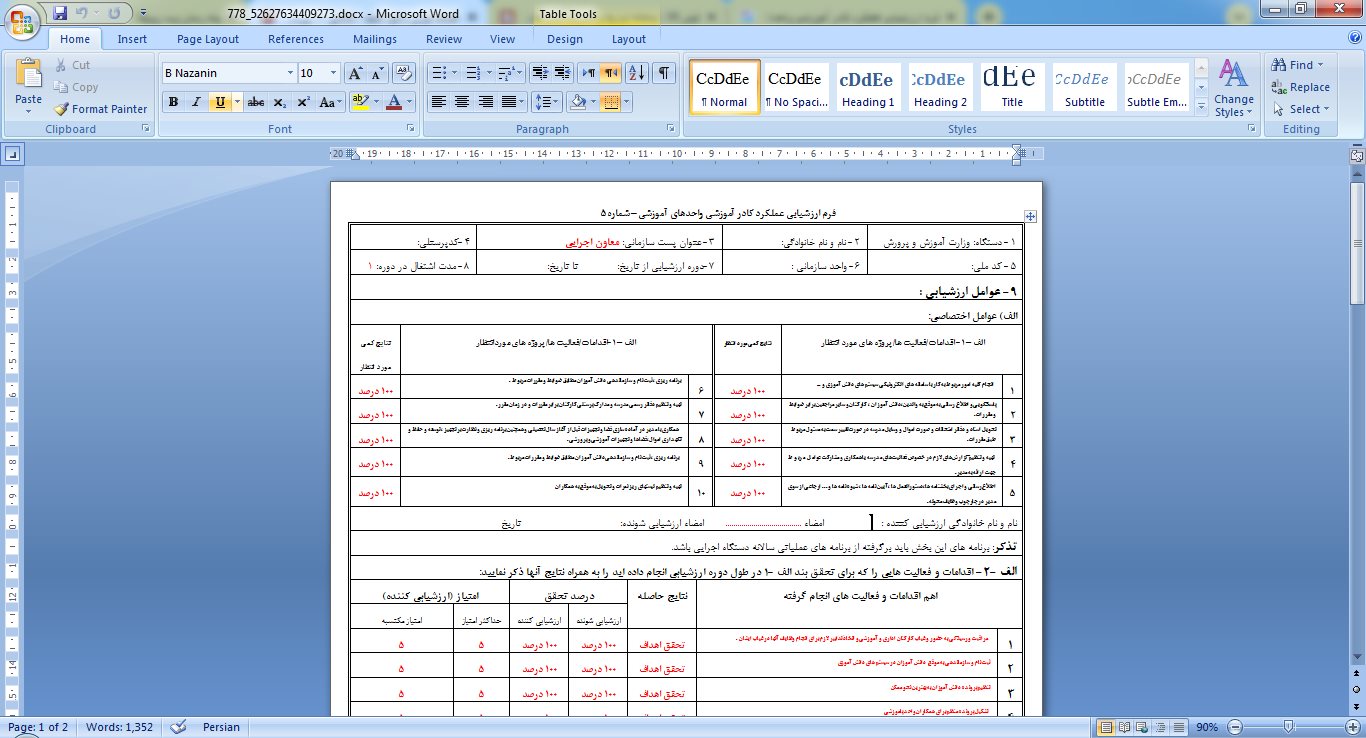
Task: Align text right
Action: (485, 102)
